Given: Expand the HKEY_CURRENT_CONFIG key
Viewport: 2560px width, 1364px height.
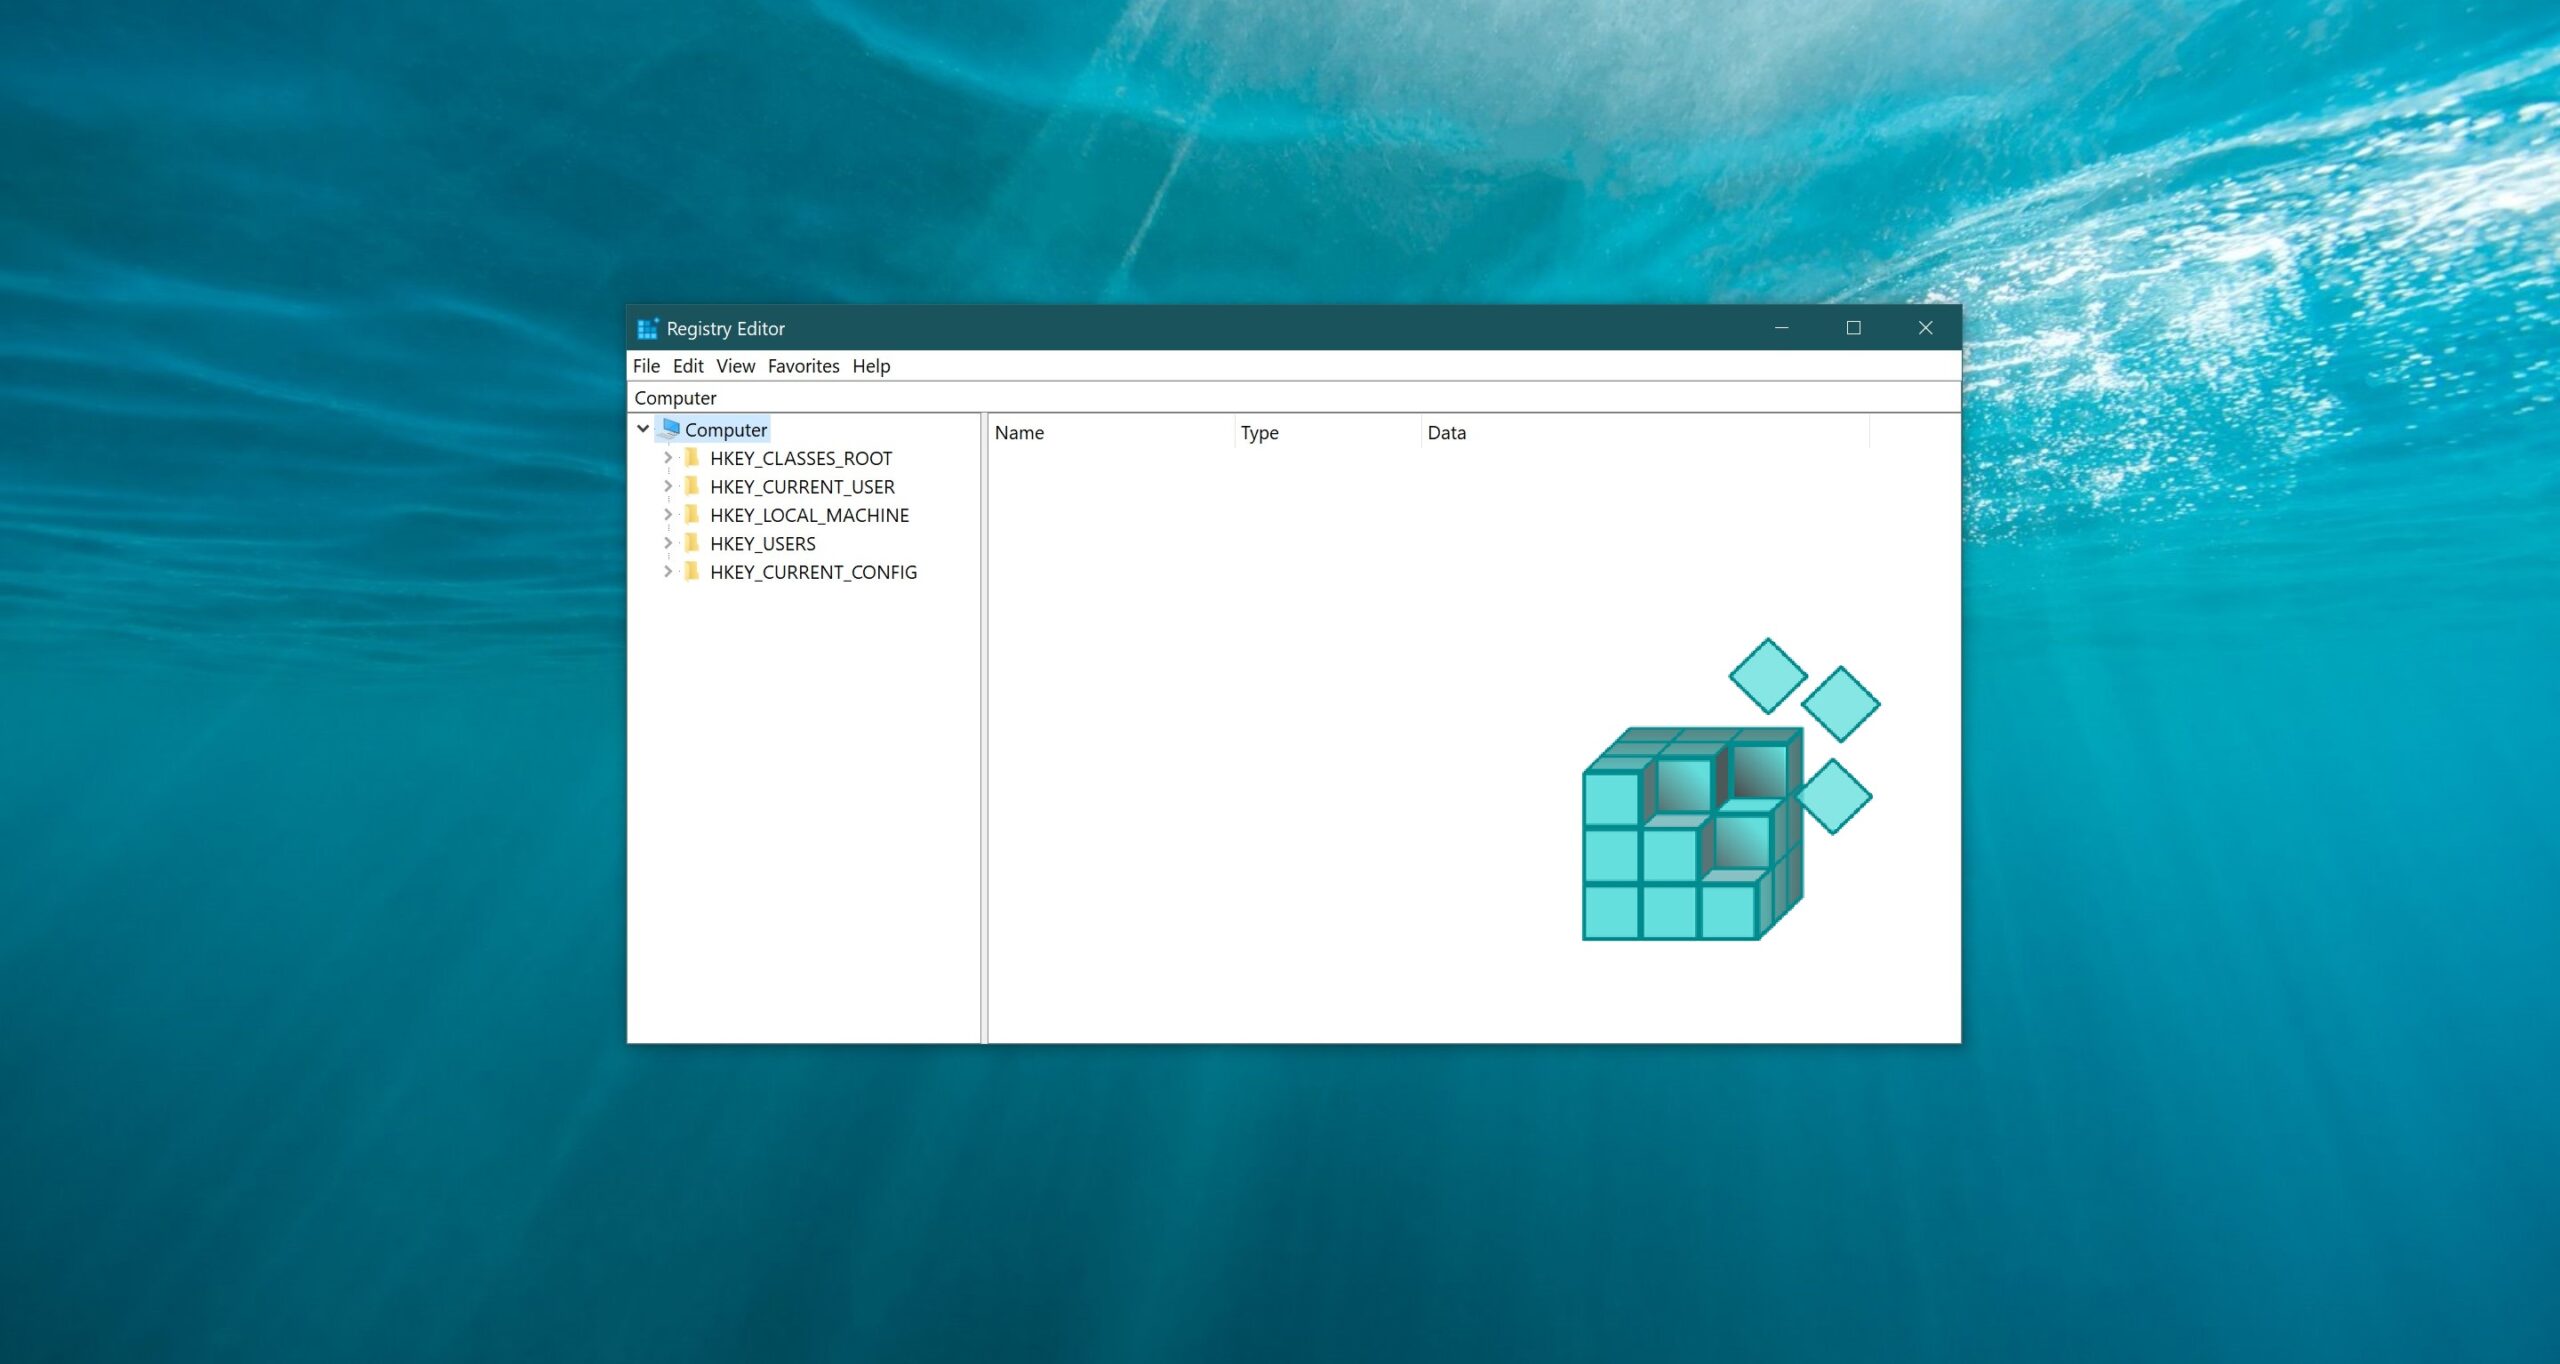Looking at the screenshot, I should tap(668, 572).
